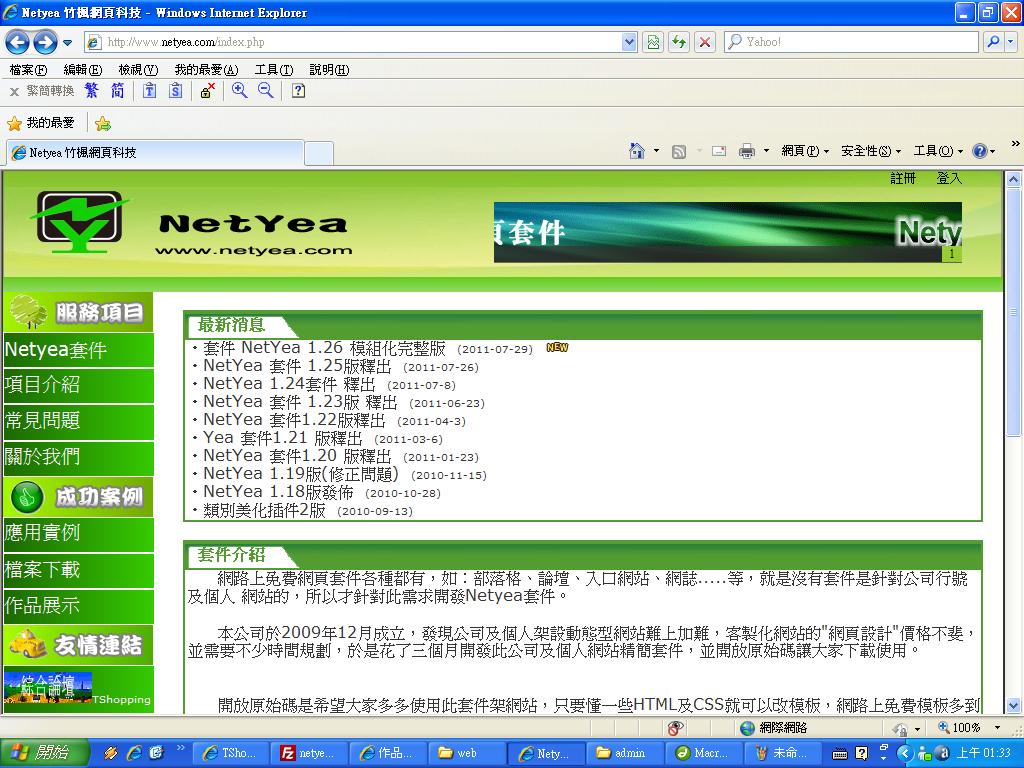This screenshot has width=1024, height=768.
Task: Click the printer icon in command bar
Action: click(x=746, y=152)
